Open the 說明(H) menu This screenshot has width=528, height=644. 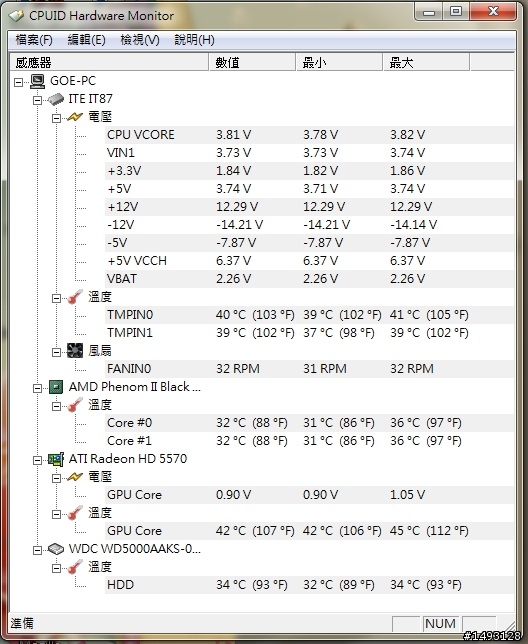pyautogui.click(x=194, y=40)
